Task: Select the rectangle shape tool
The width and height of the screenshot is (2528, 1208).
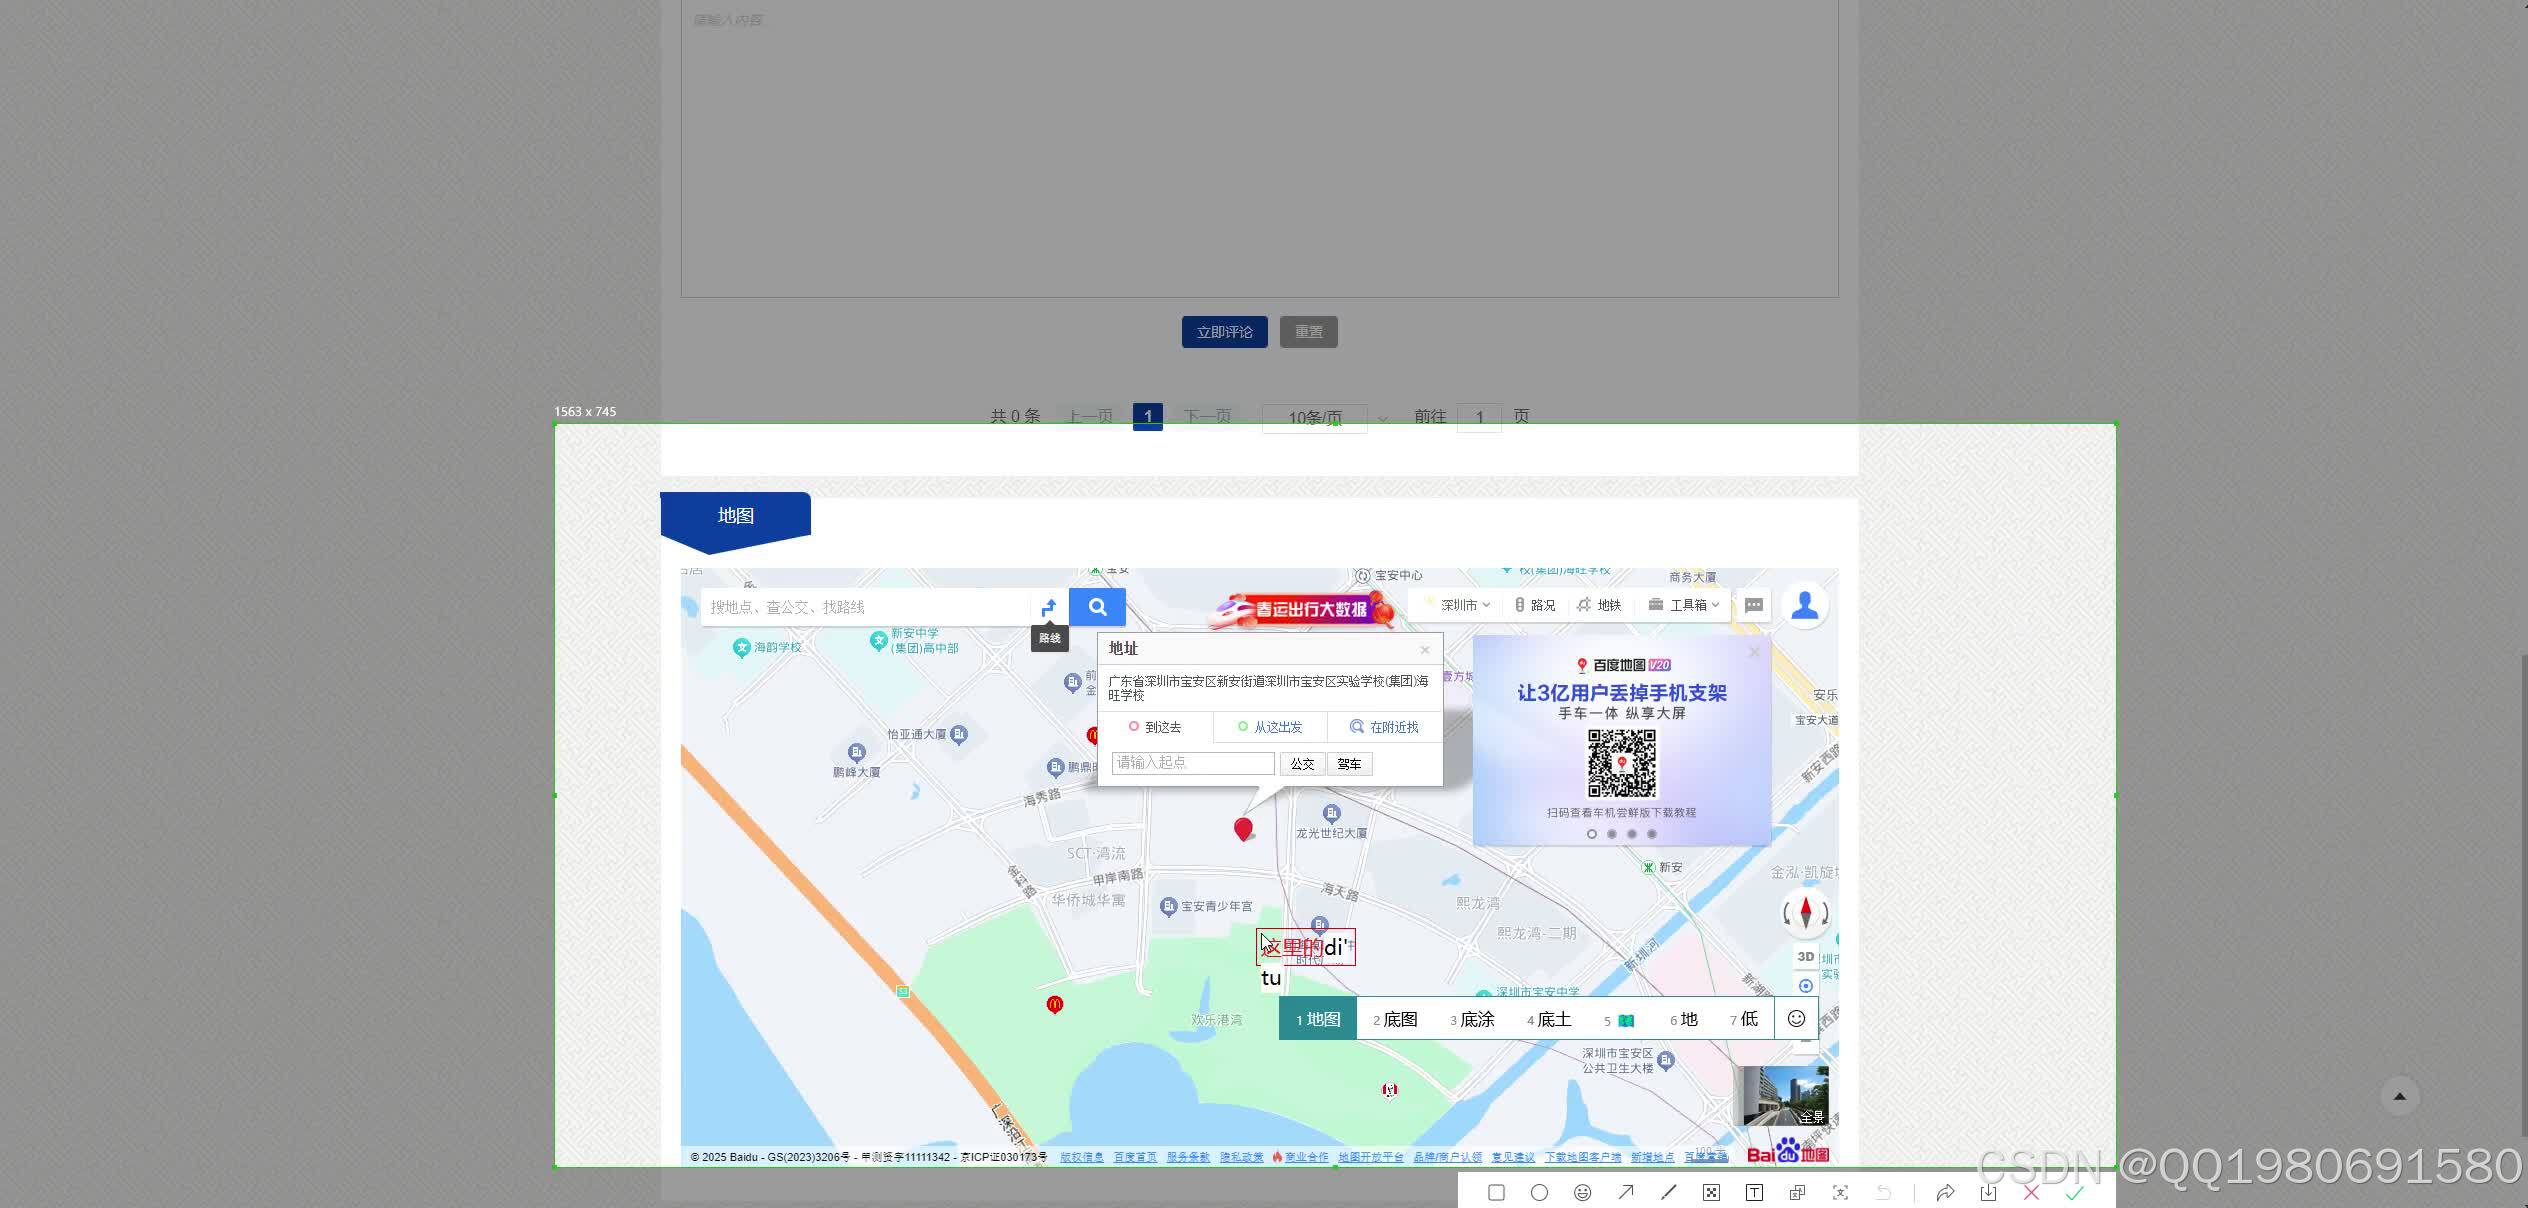Action: coord(1496,1192)
